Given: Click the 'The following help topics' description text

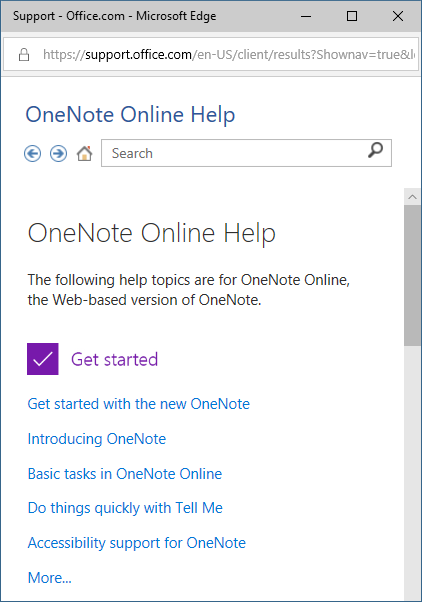Looking at the screenshot, I should pyautogui.click(x=189, y=290).
